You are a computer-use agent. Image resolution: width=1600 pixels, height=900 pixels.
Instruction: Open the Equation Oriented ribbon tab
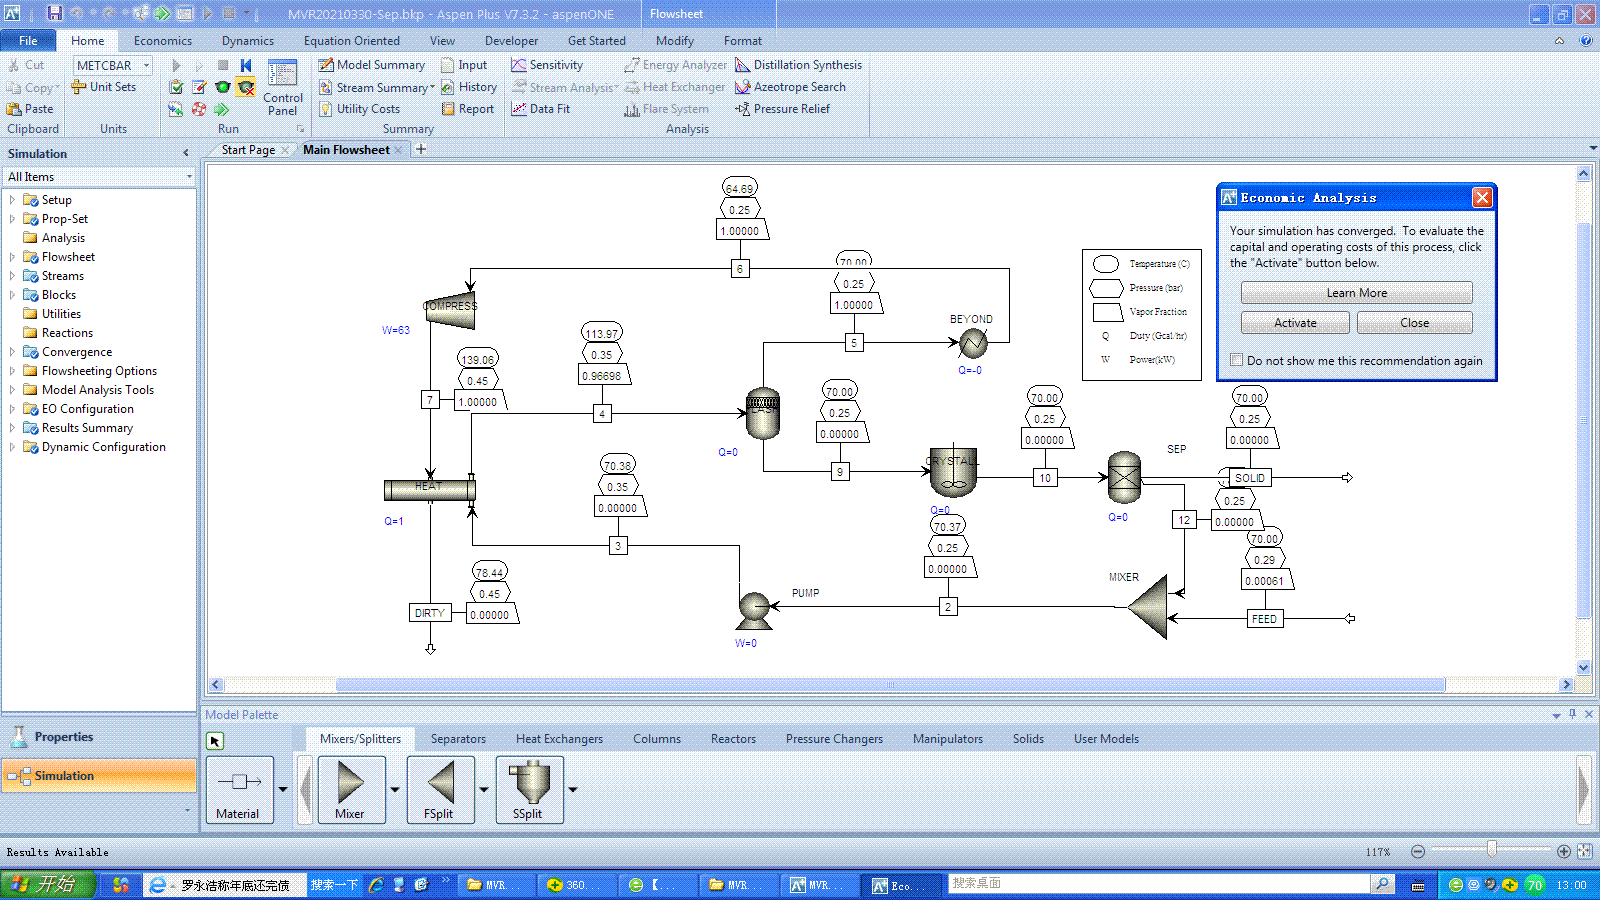pos(352,41)
